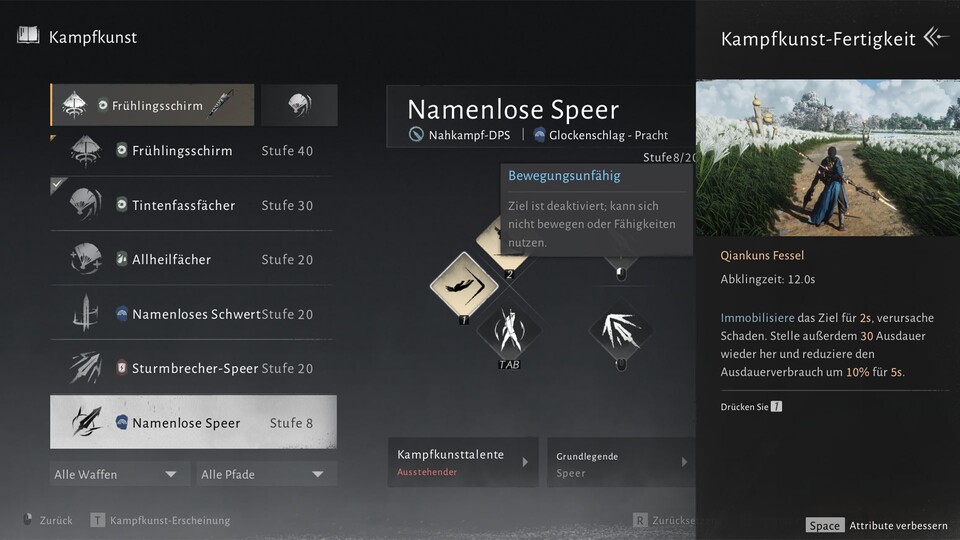Select the triple-spear skill diamond icon
This screenshot has height=540, width=960.
(621, 329)
